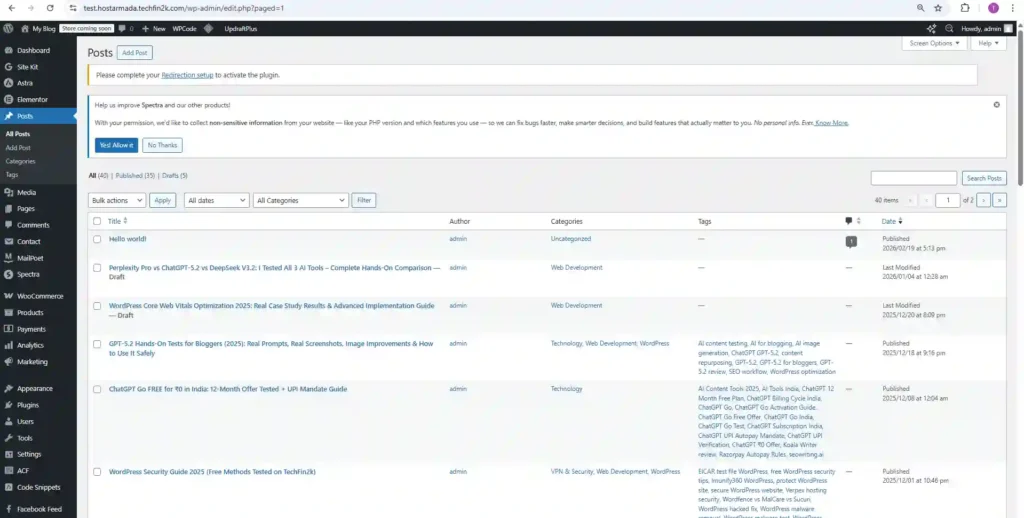Show Published (35) posts filter
This screenshot has height=518, width=1024.
(x=135, y=176)
